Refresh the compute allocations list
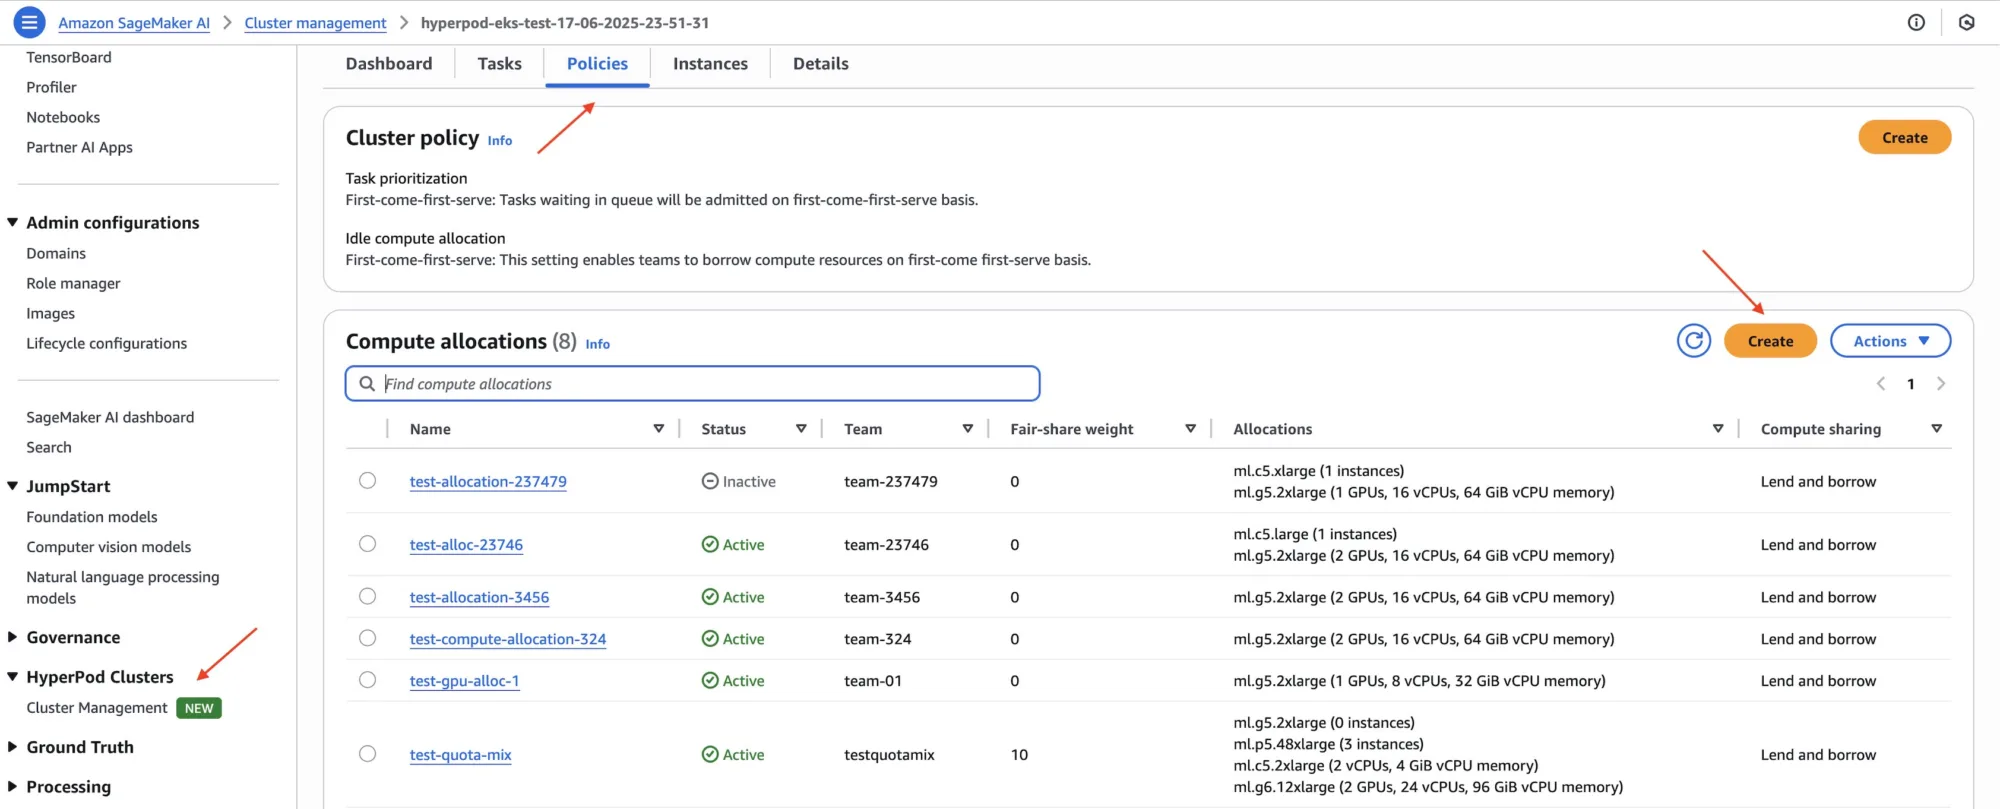The width and height of the screenshot is (2000, 809). (1693, 341)
